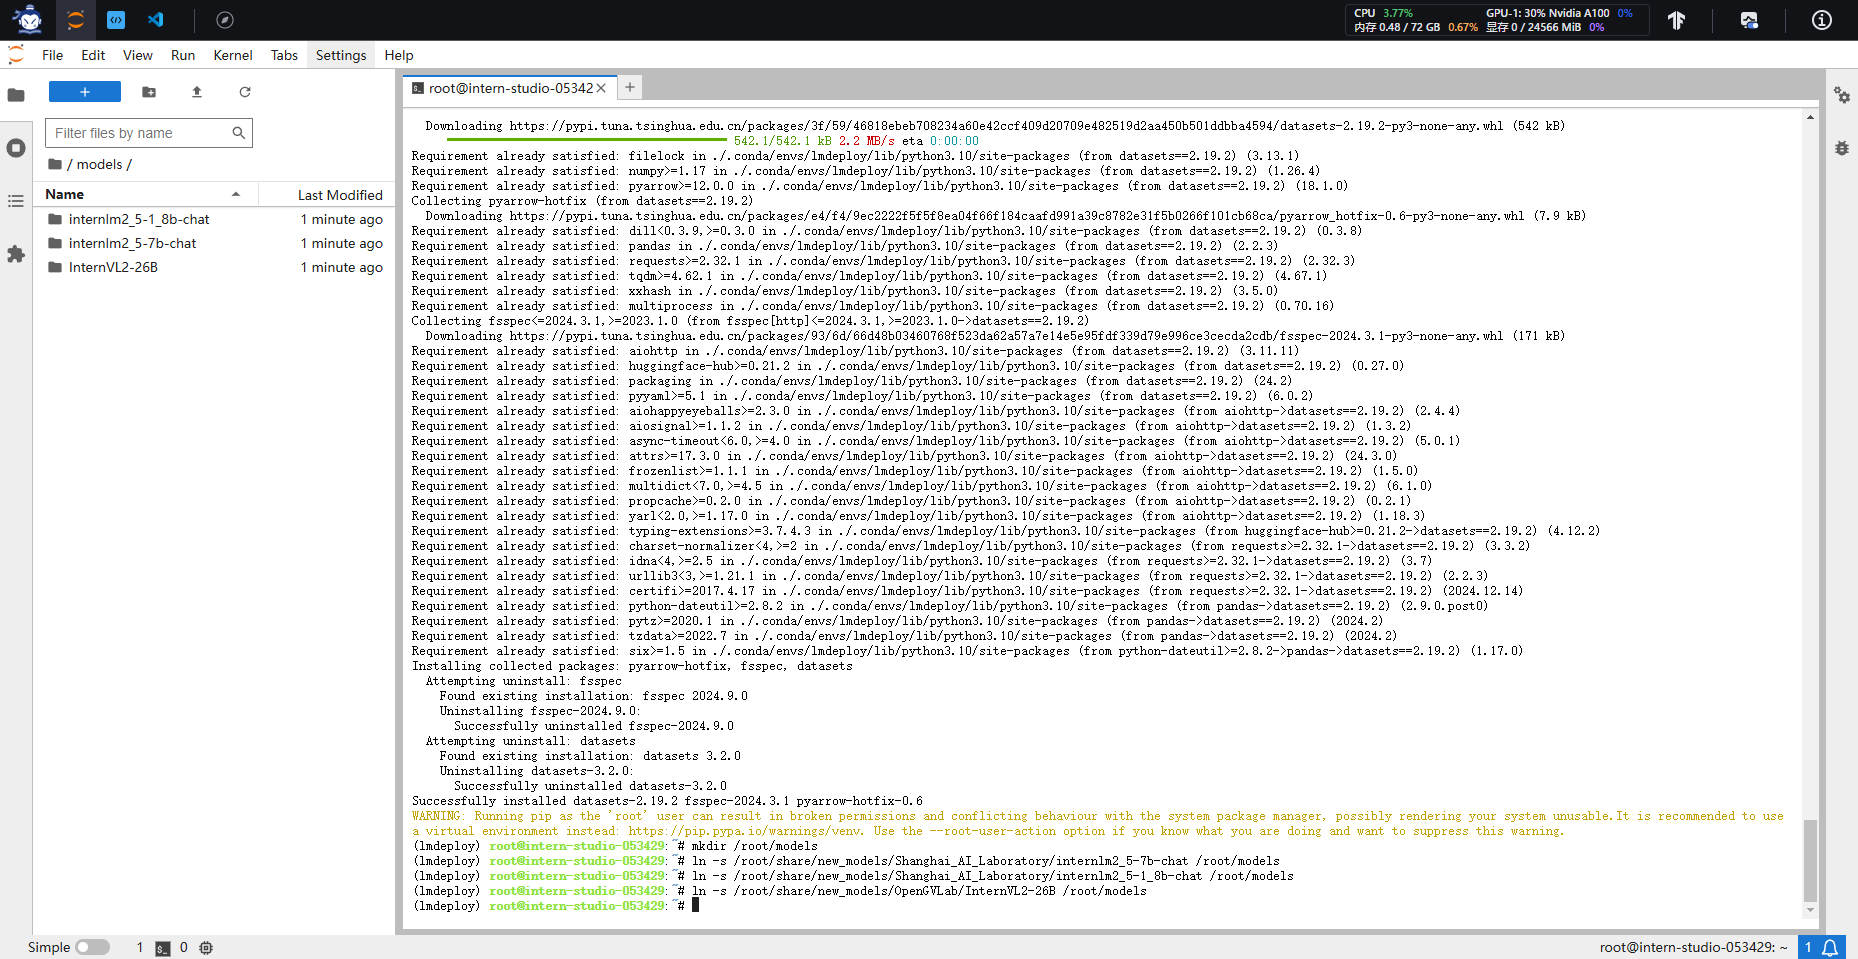This screenshot has height=959, width=1858.
Task: Close the root@intern-studio terminal tab
Action: (x=602, y=88)
